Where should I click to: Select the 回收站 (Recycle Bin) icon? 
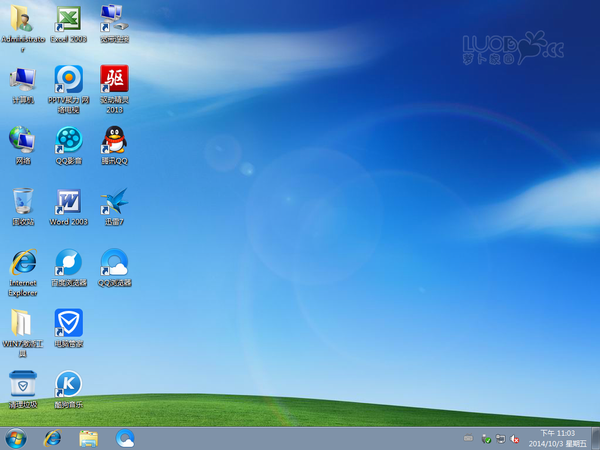(23, 207)
